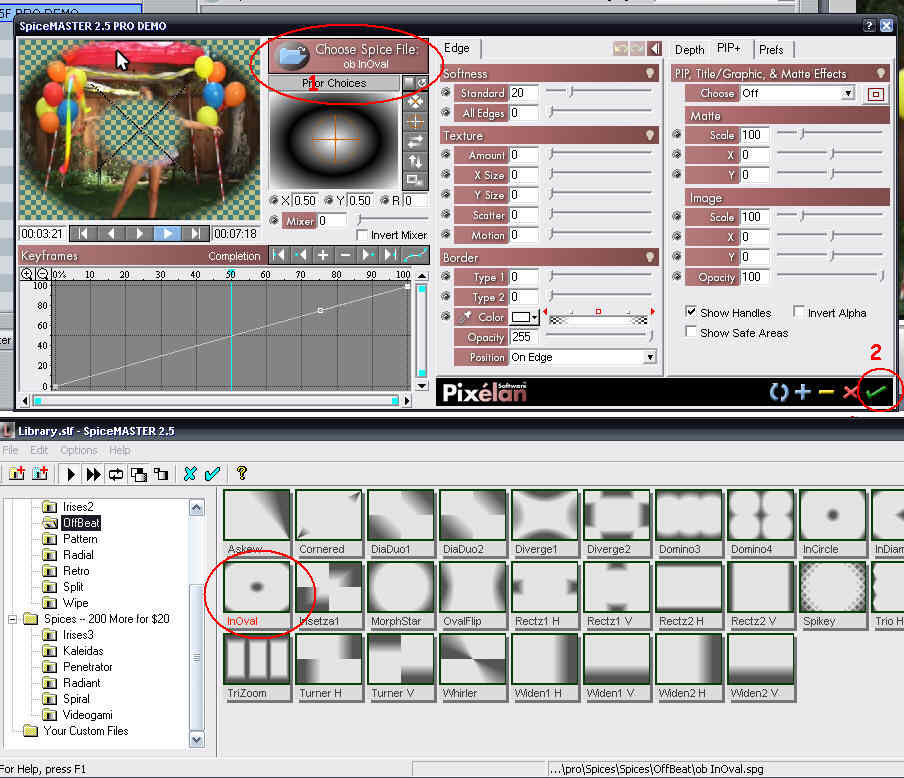Click the orange crosshair center icon
904x778 pixels.
(415, 122)
